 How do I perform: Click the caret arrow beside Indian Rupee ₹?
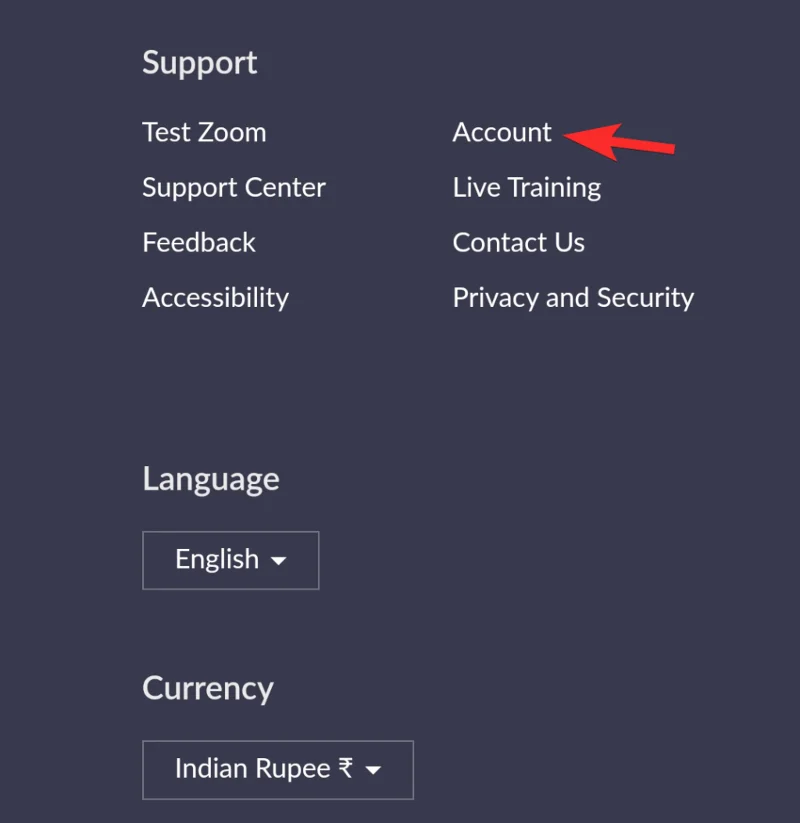(x=373, y=770)
